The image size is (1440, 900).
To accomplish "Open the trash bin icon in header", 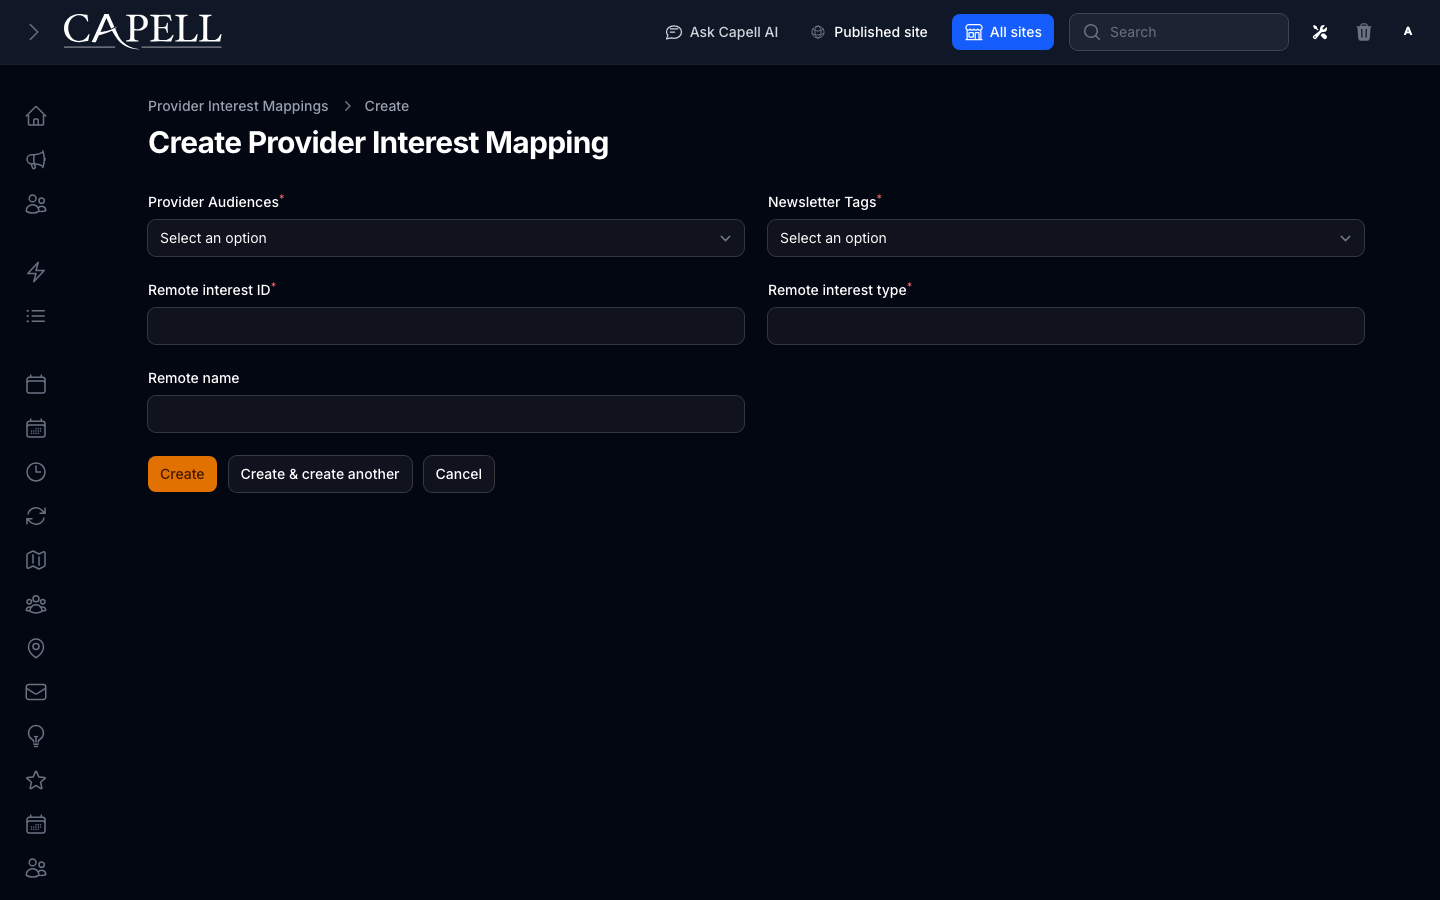I will click(1364, 32).
